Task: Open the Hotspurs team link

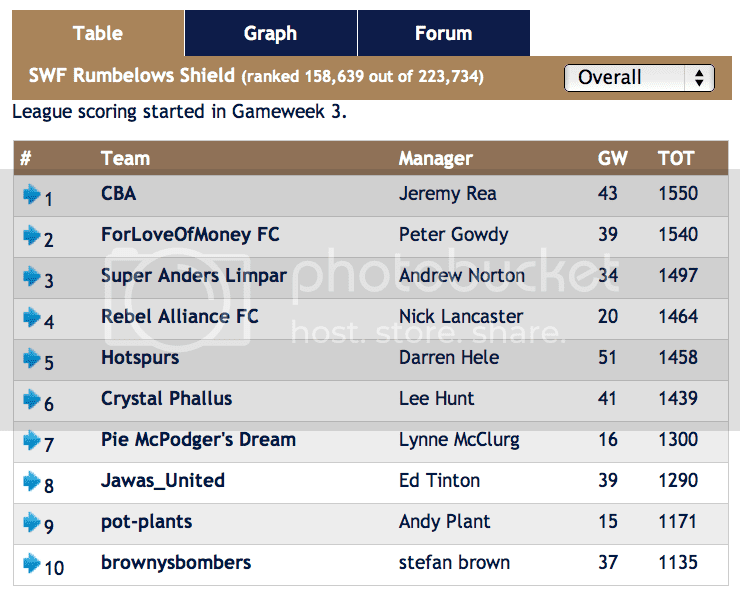Action: [140, 358]
